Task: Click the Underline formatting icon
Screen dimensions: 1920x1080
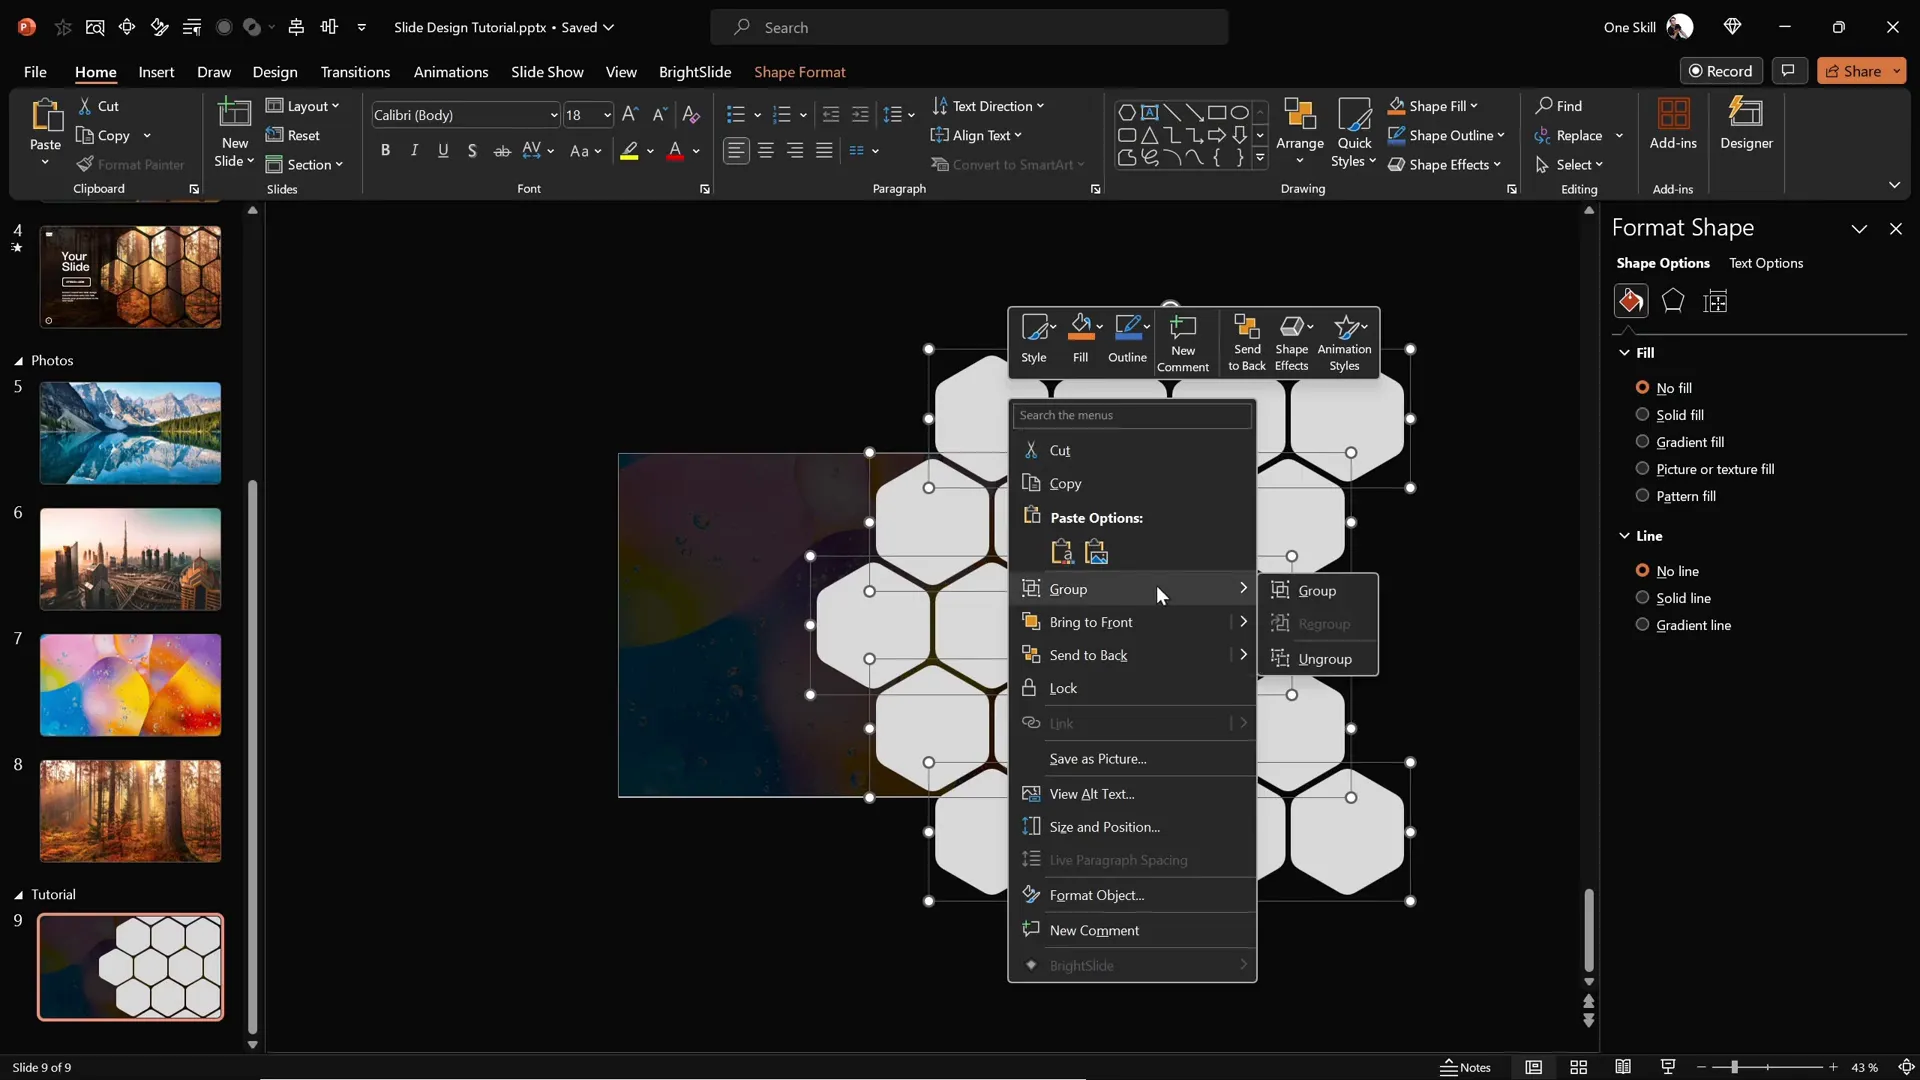Action: [443, 151]
